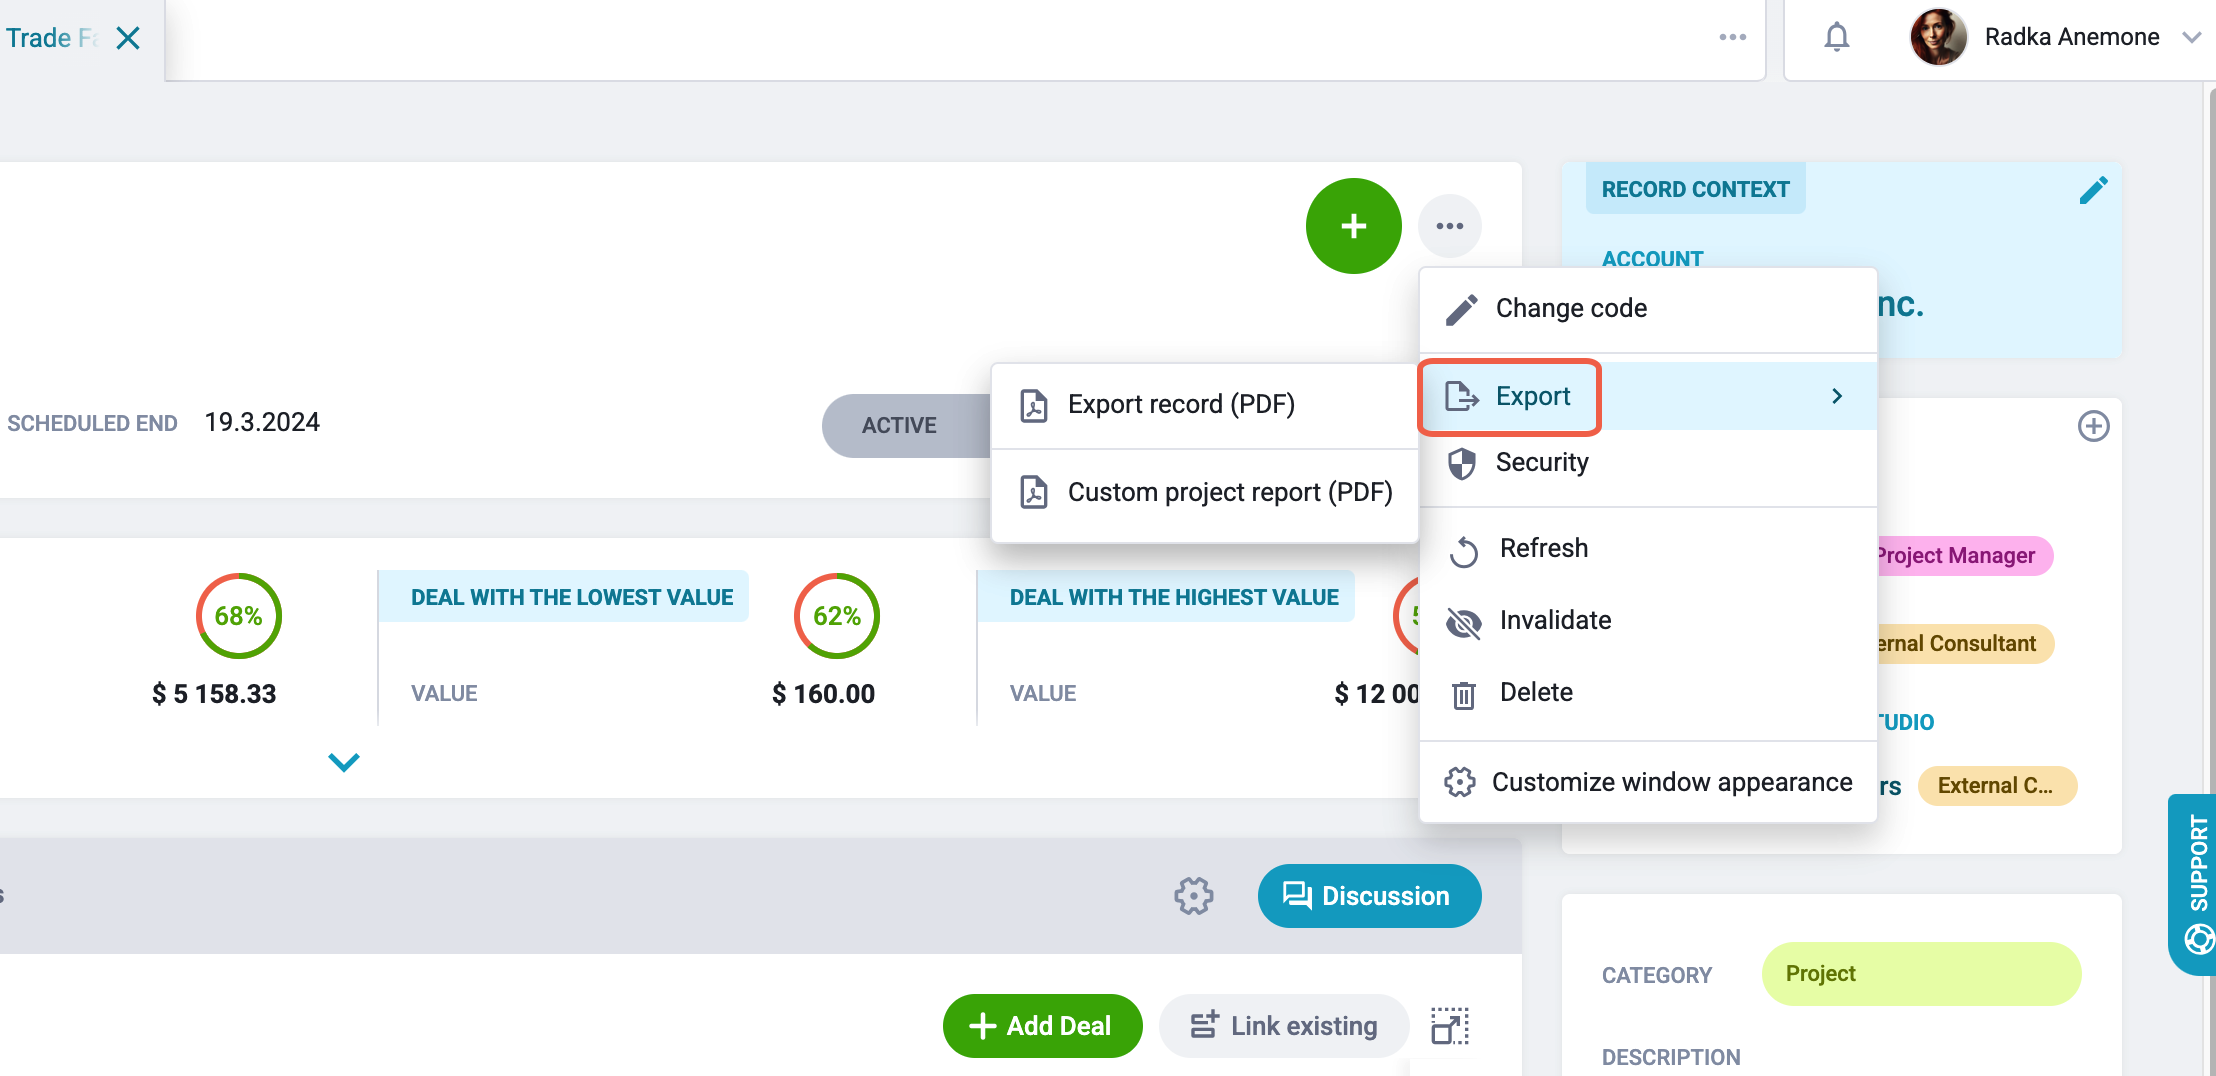Close the Trade tab with X
2216x1076 pixels.
coord(128,38)
